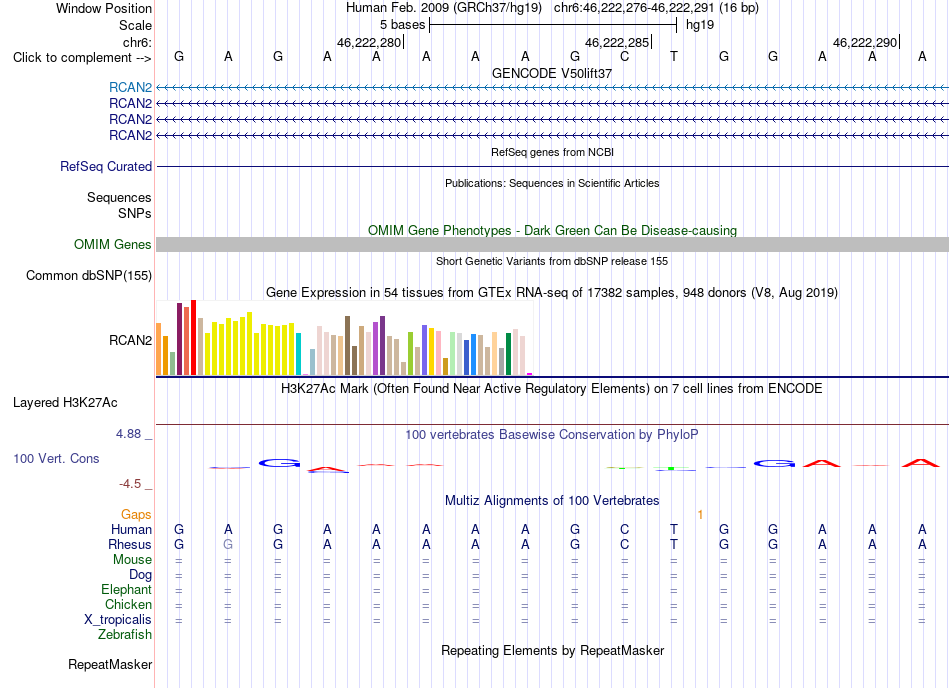Click the 46,222,280 position marker

[x=370, y=42]
